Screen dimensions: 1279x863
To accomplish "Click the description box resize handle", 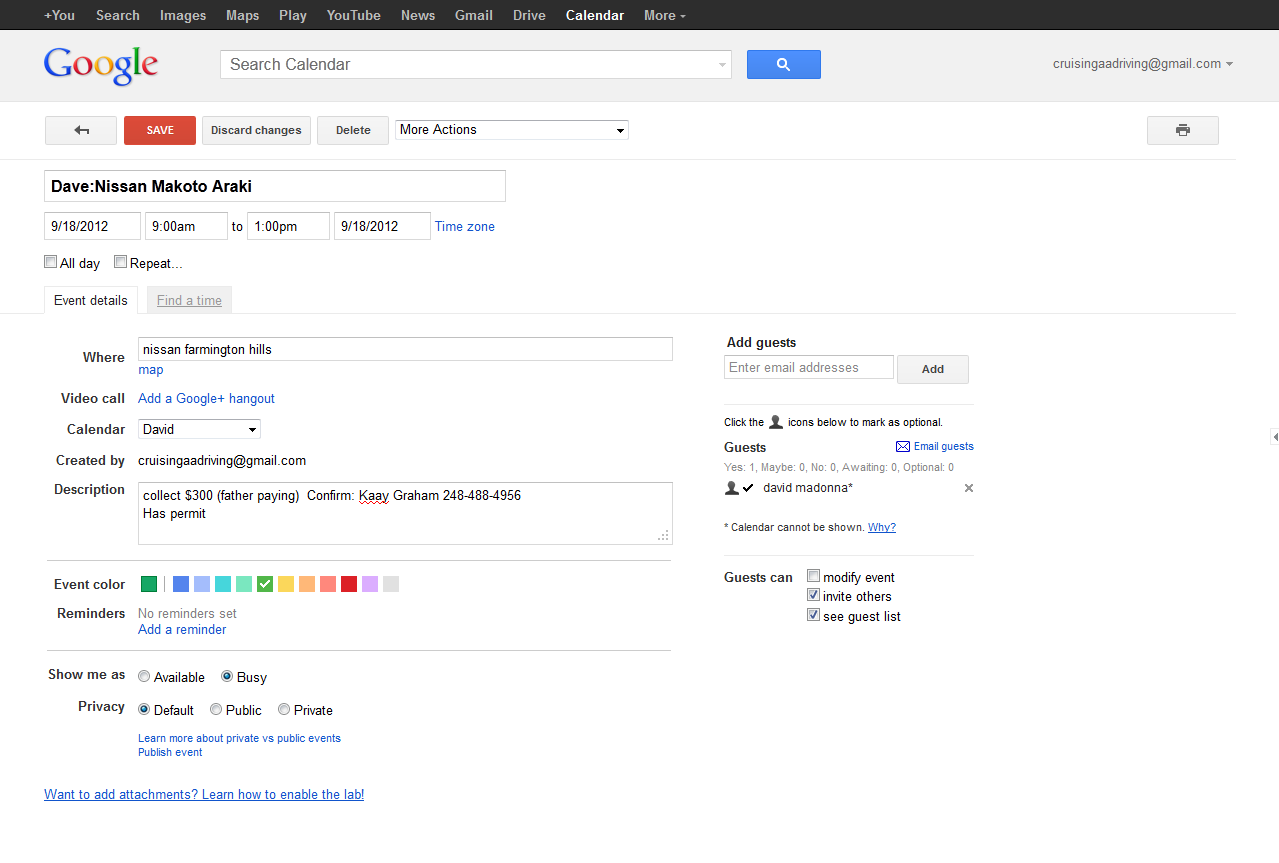I will pyautogui.click(x=663, y=536).
